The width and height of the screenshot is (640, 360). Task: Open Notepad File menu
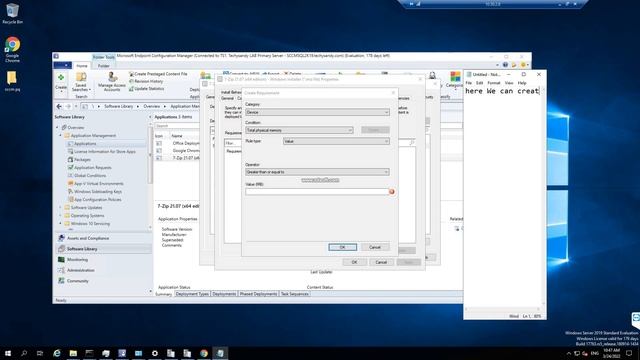(469, 83)
